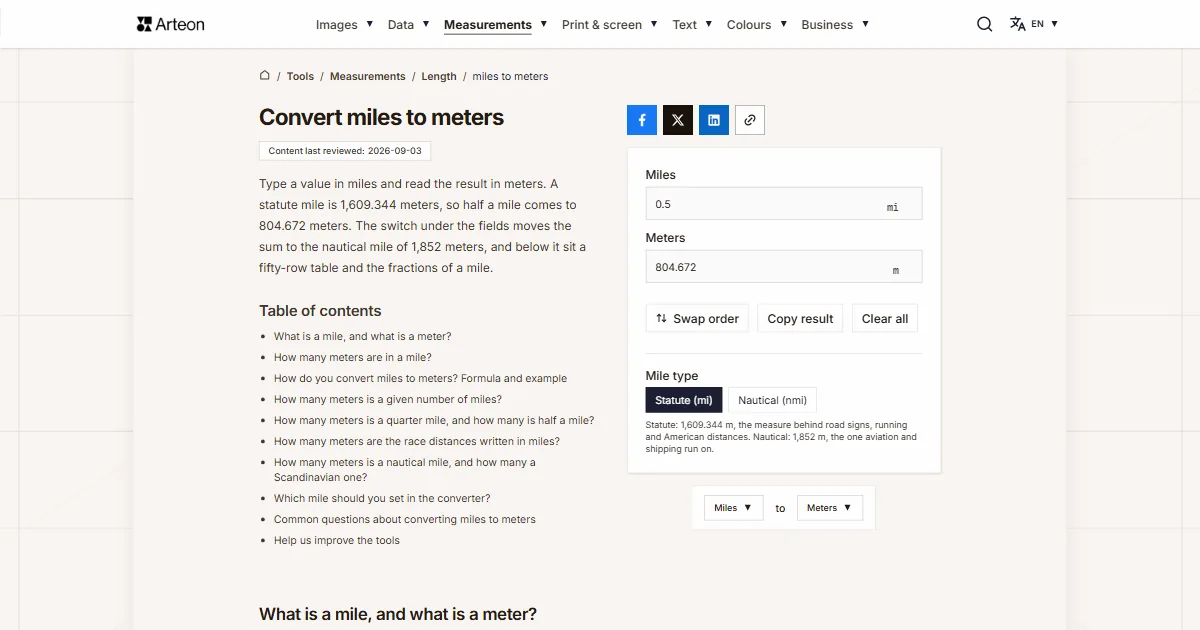Open the source unit Miles dropdown
This screenshot has width=1200, height=630.
point(733,508)
